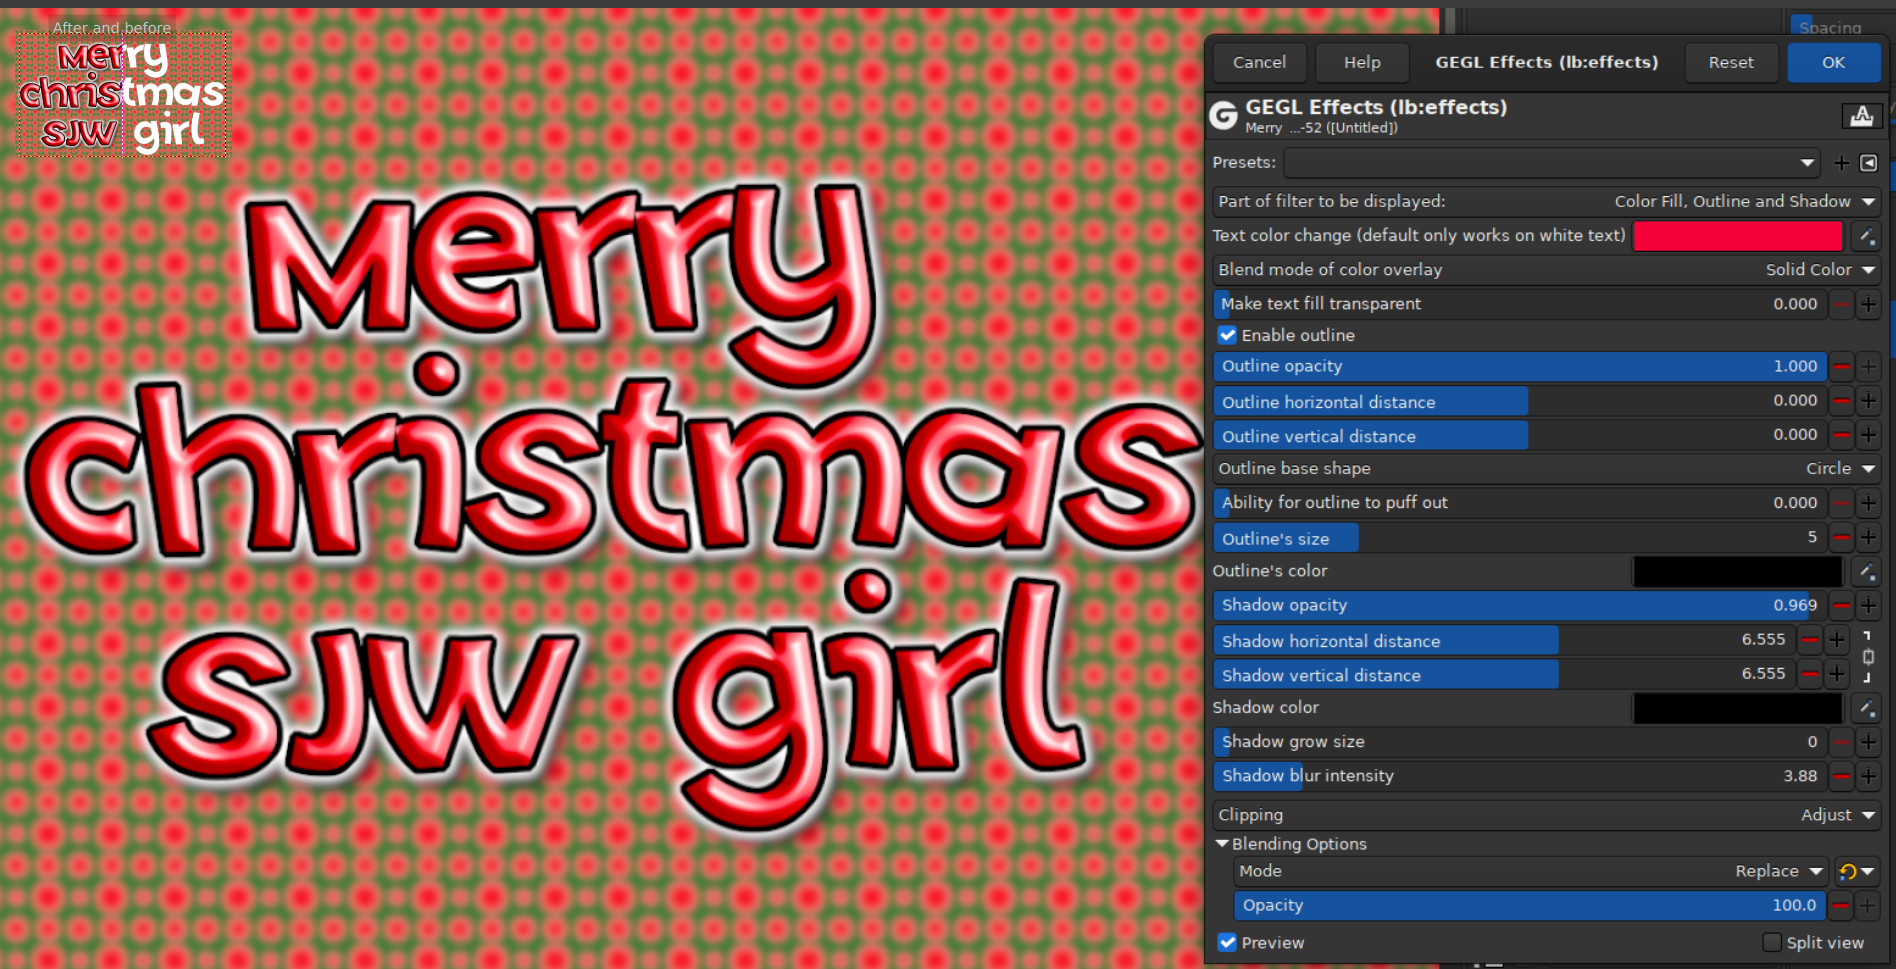Viewport: 1896px width, 969px height.
Task: Click the Outline's size slider
Action: tap(1520, 538)
